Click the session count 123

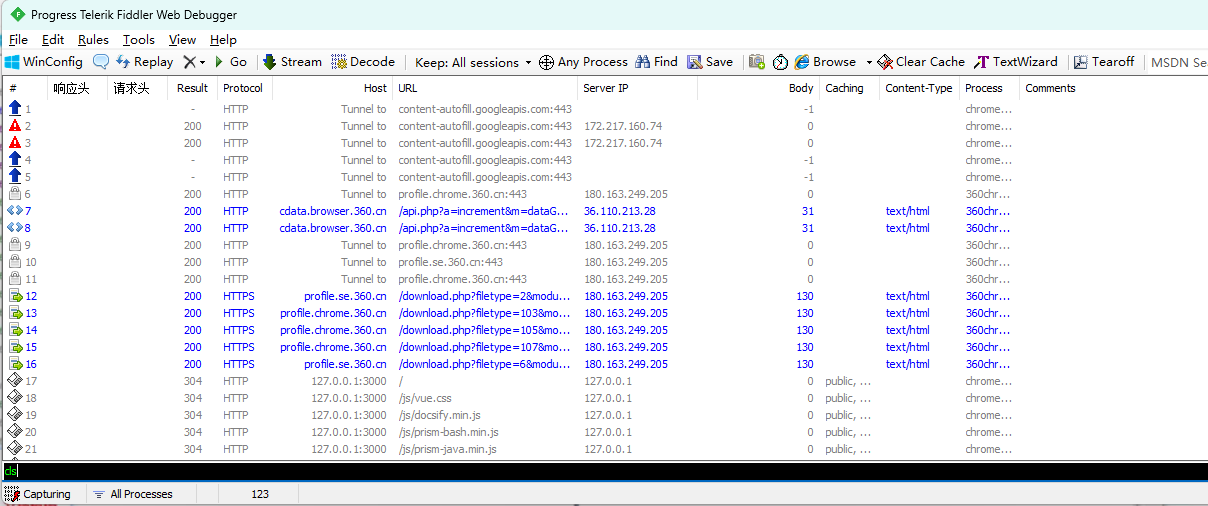point(260,494)
